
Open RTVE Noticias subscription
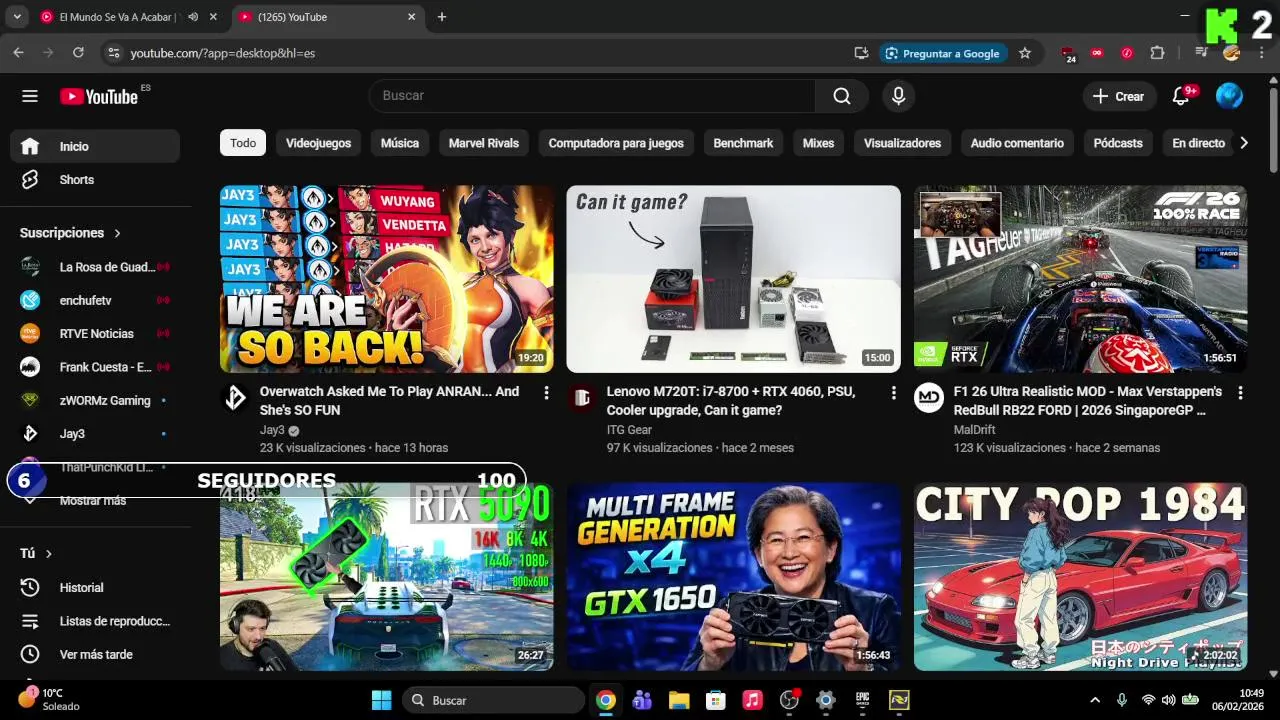coord(95,334)
